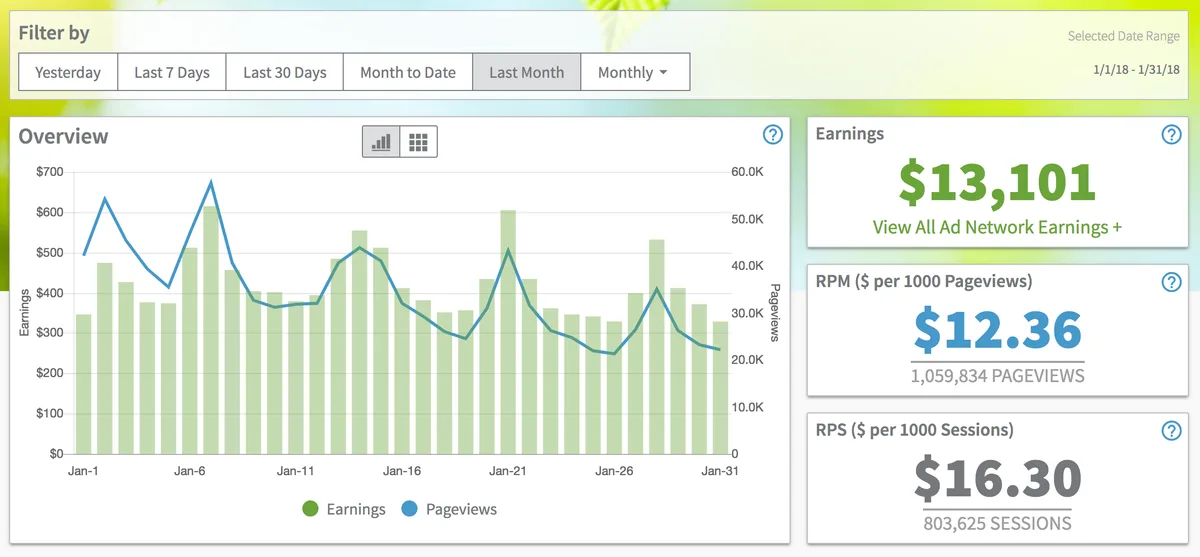Viewport: 1200px width, 557px height.
Task: Open help icon for Overview panel
Action: (772, 135)
